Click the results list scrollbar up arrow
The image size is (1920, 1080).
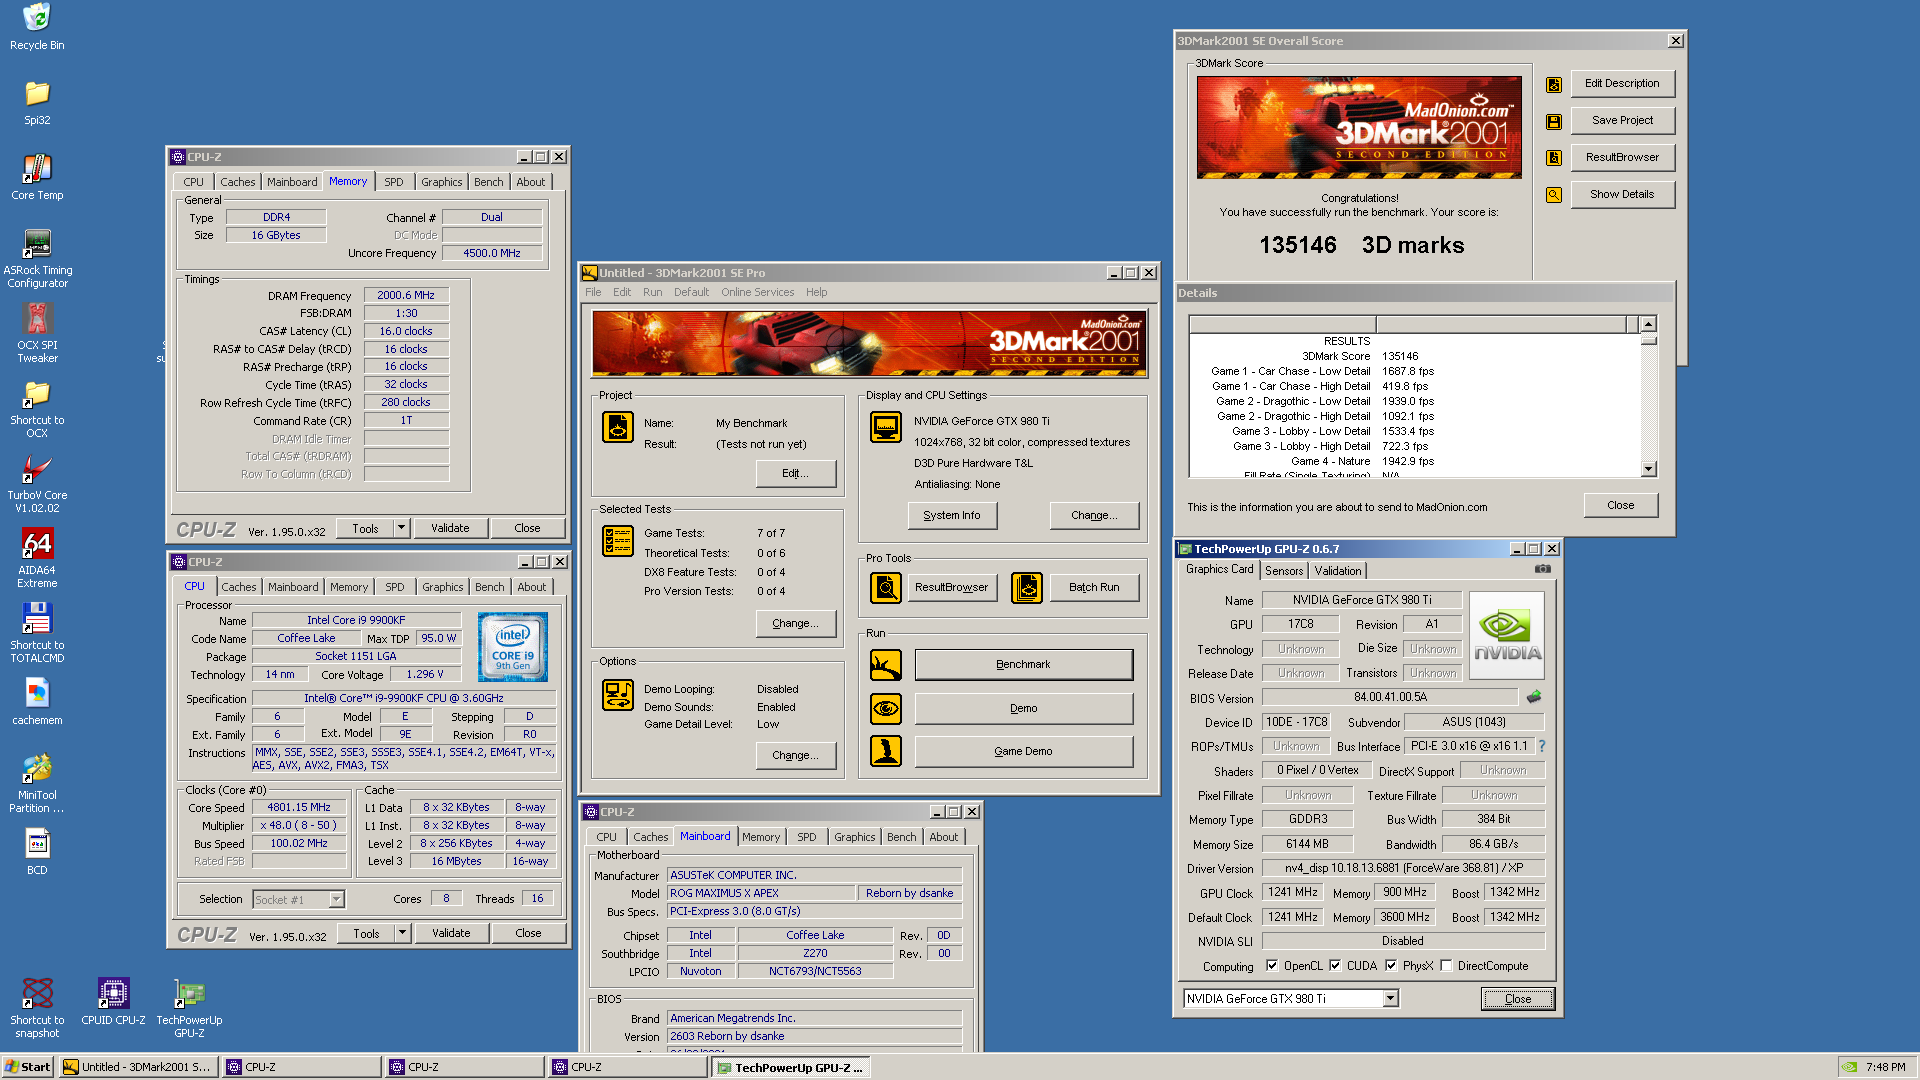click(1648, 324)
